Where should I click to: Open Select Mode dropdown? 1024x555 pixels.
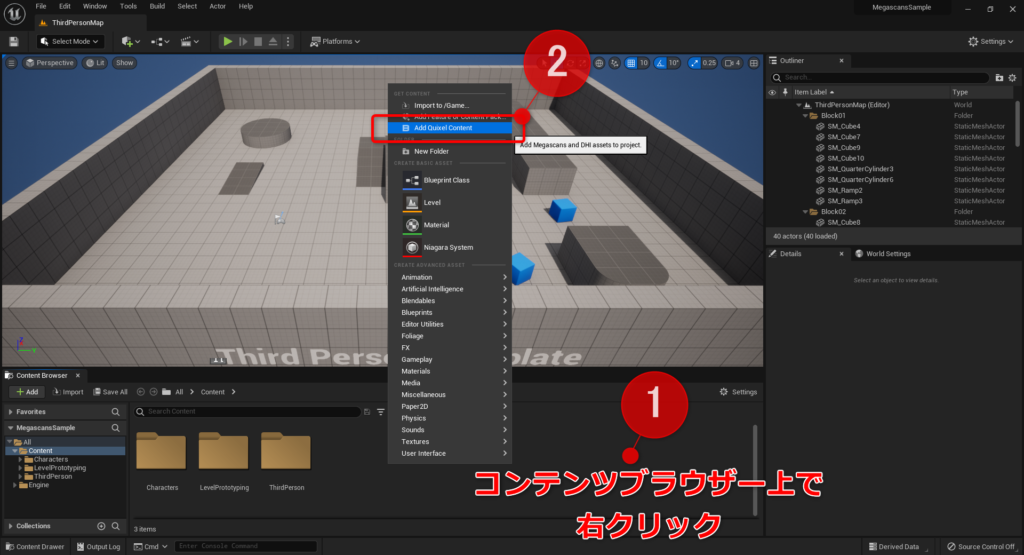click(x=69, y=41)
